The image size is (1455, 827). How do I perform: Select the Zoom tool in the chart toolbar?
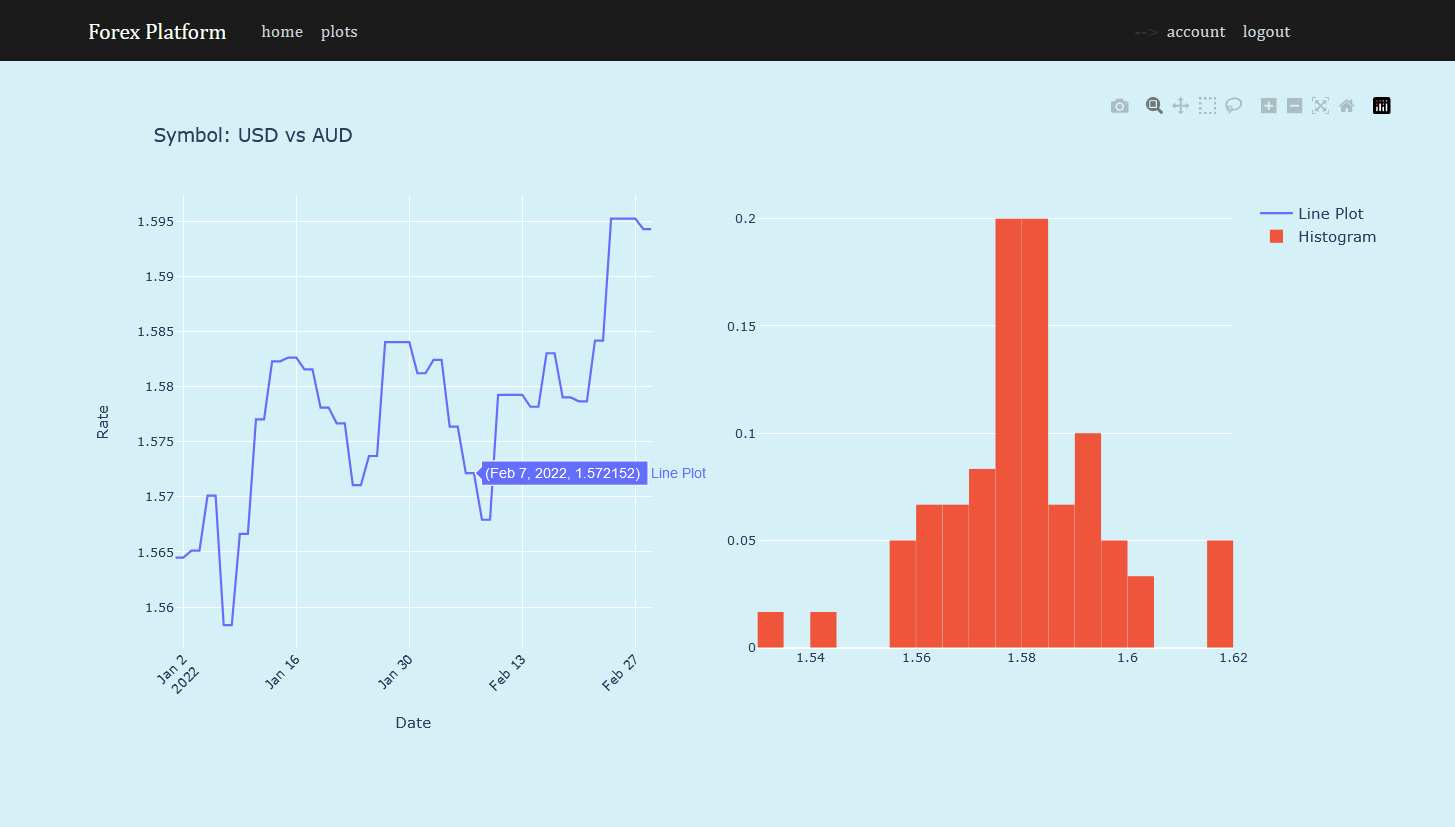pyautogui.click(x=1154, y=105)
